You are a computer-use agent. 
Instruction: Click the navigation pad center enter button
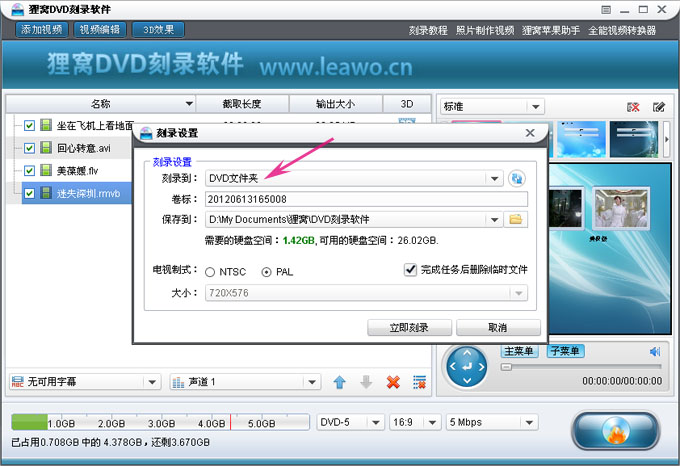[x=467, y=367]
